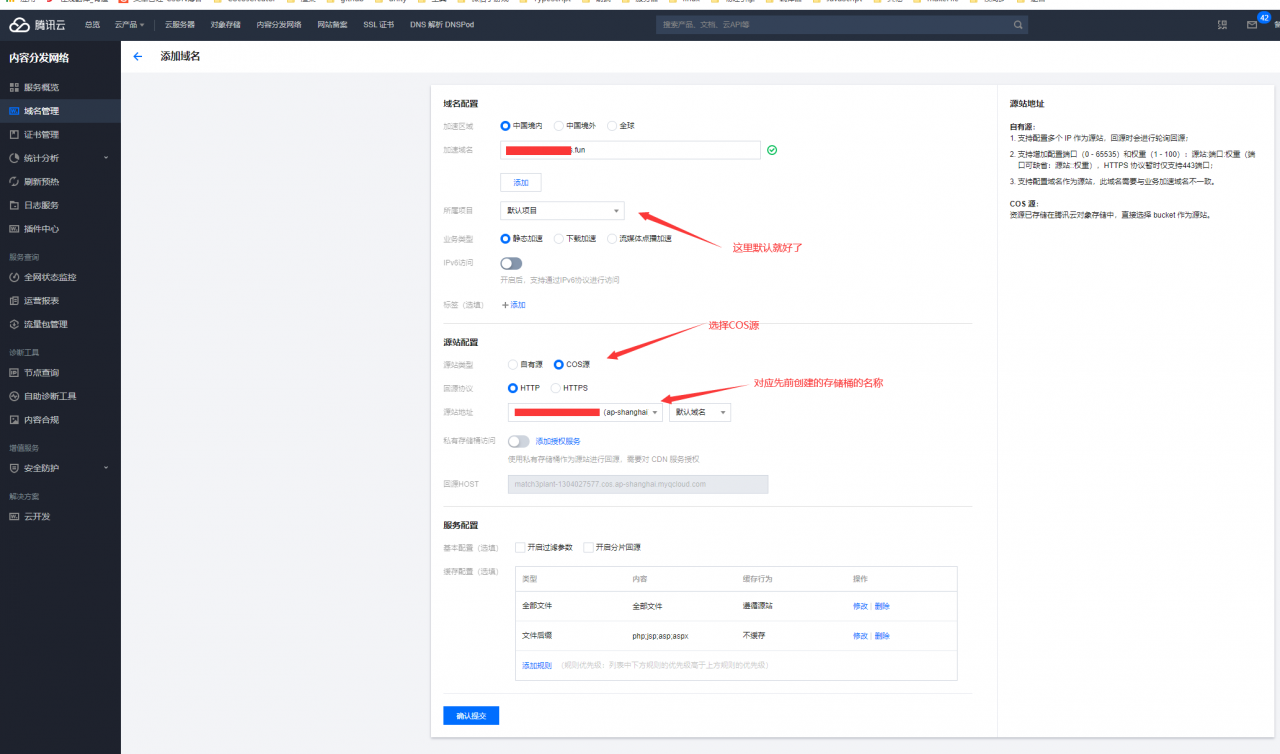Open 对象存储 in the top navigation
This screenshot has width=1280, height=754.
pos(225,24)
